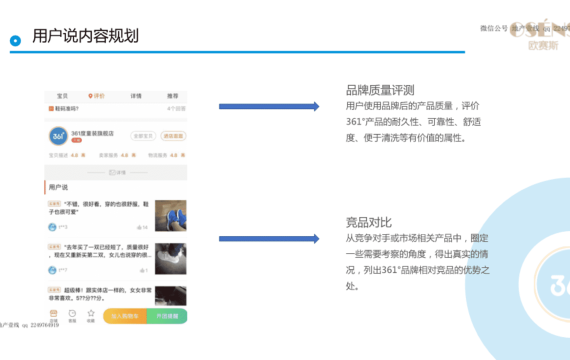
Task: Click the 欧赛斯 logo at top right
Action: [540, 35]
